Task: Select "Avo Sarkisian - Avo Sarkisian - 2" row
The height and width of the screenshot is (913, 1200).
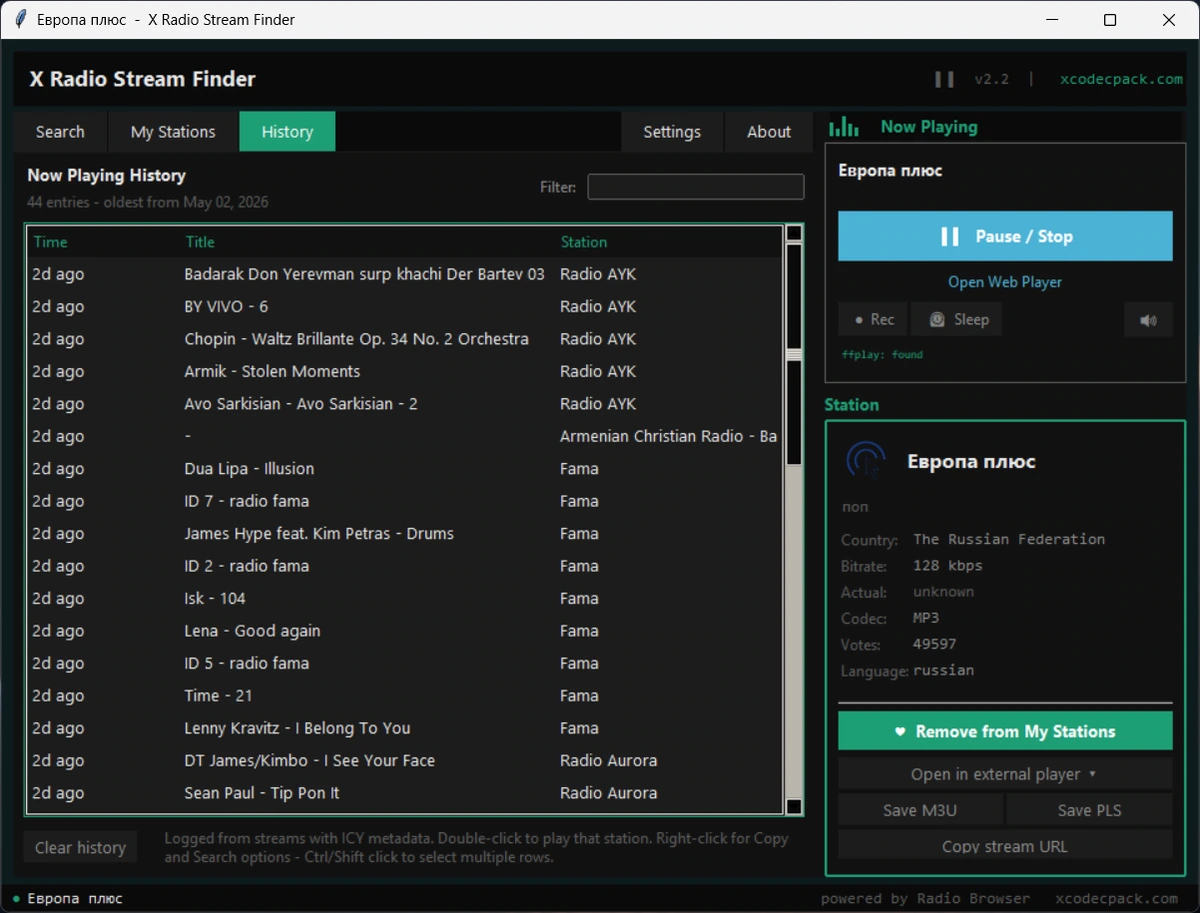Action: tap(405, 404)
